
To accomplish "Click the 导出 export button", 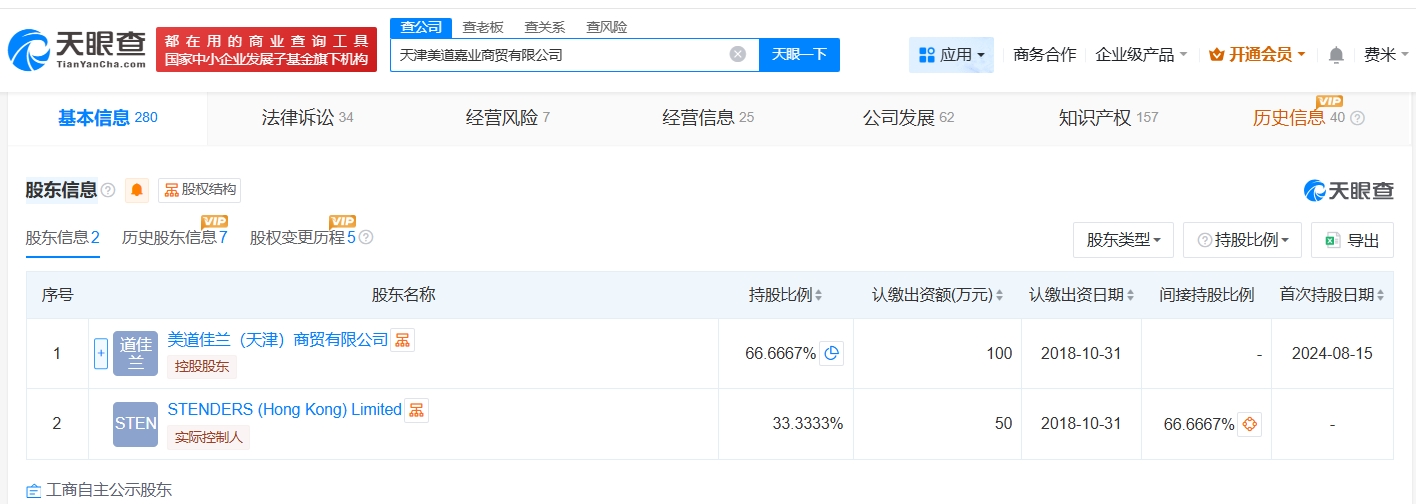I will [x=1351, y=240].
